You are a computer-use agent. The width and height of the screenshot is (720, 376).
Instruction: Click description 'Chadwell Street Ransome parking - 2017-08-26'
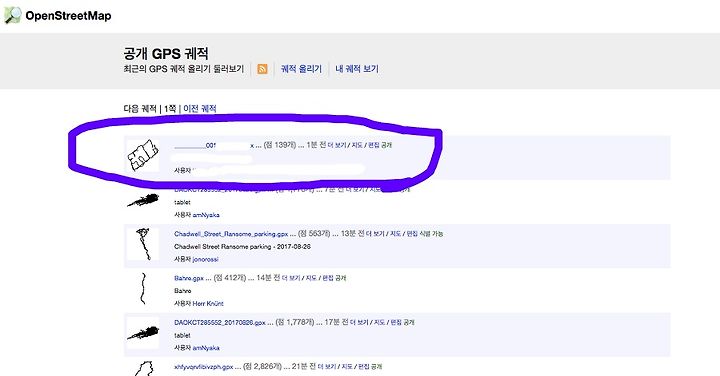[242, 247]
